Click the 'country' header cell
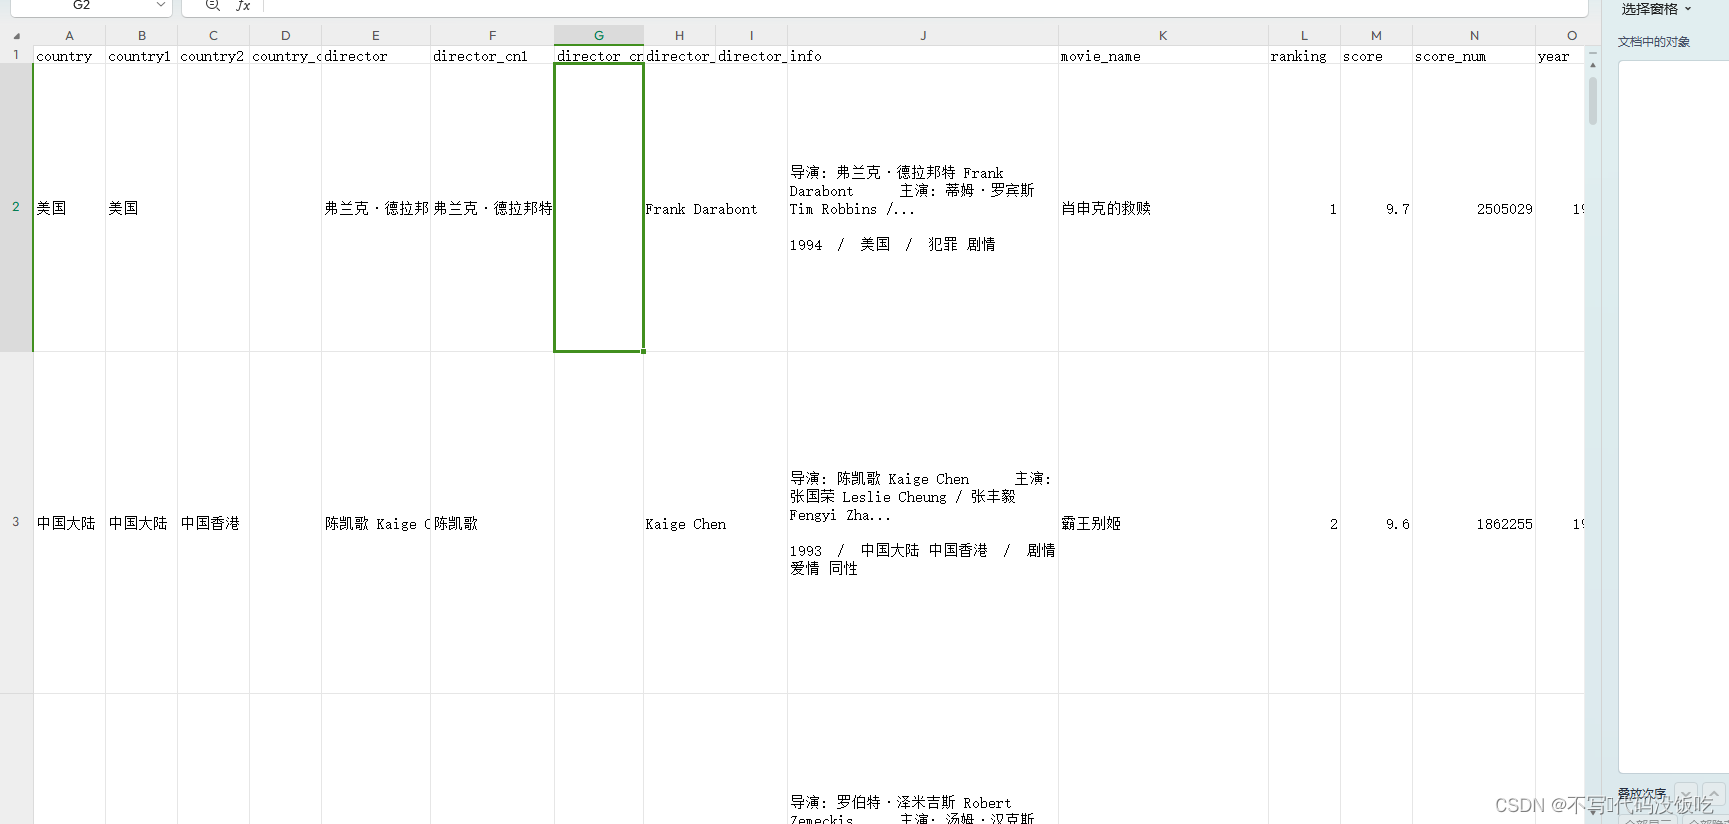The height and width of the screenshot is (824, 1729). pos(69,56)
